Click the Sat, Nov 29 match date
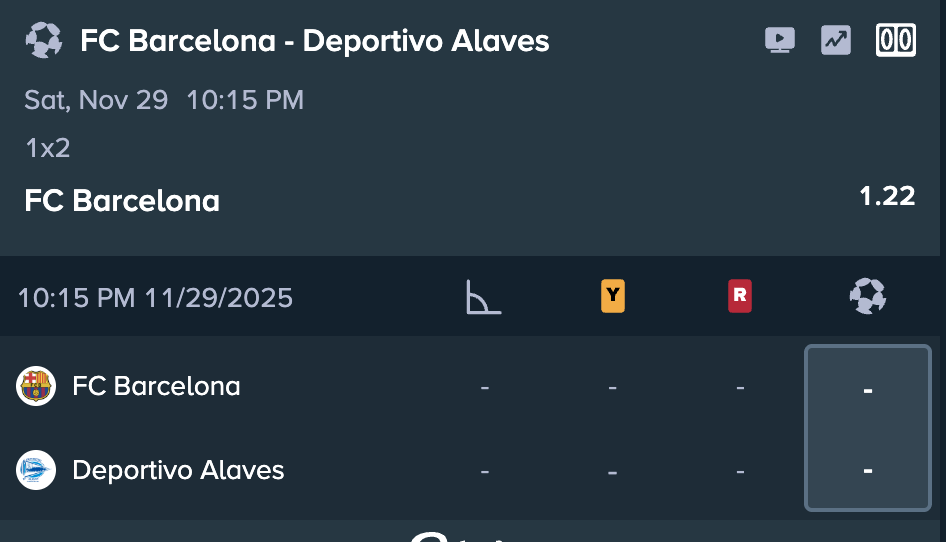This screenshot has height=542, width=946. pyautogui.click(x=96, y=100)
